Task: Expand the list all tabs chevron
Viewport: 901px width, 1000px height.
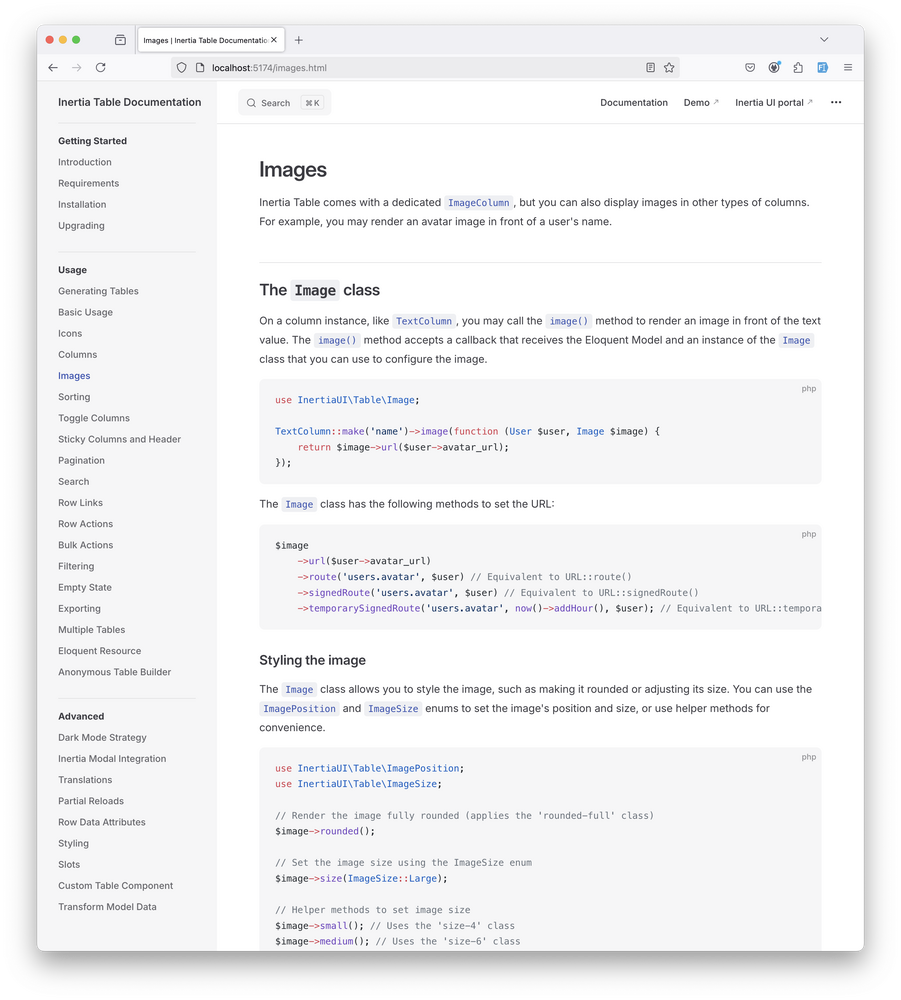Action: pos(824,40)
